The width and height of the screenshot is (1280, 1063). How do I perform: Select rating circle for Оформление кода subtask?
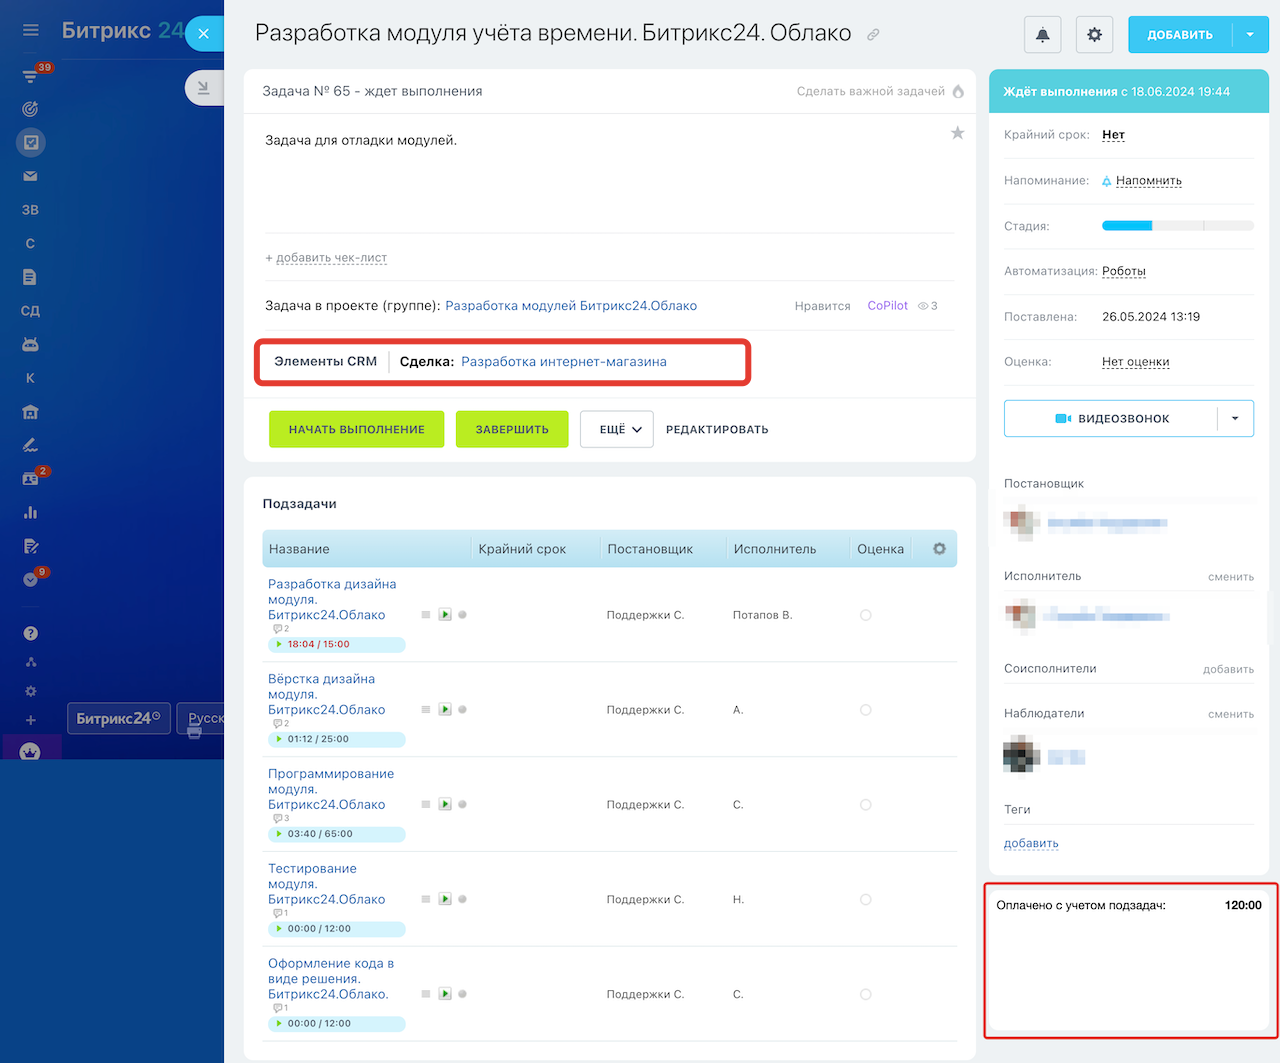(866, 994)
